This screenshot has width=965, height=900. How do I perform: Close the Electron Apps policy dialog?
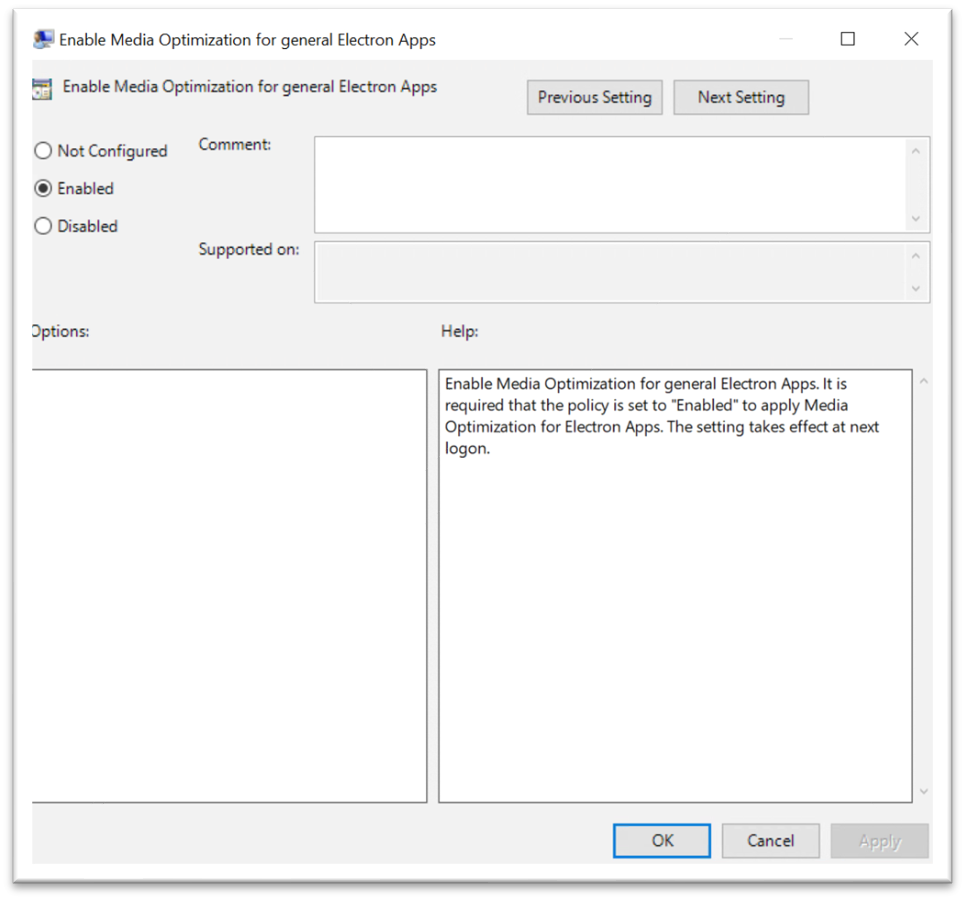coord(911,39)
